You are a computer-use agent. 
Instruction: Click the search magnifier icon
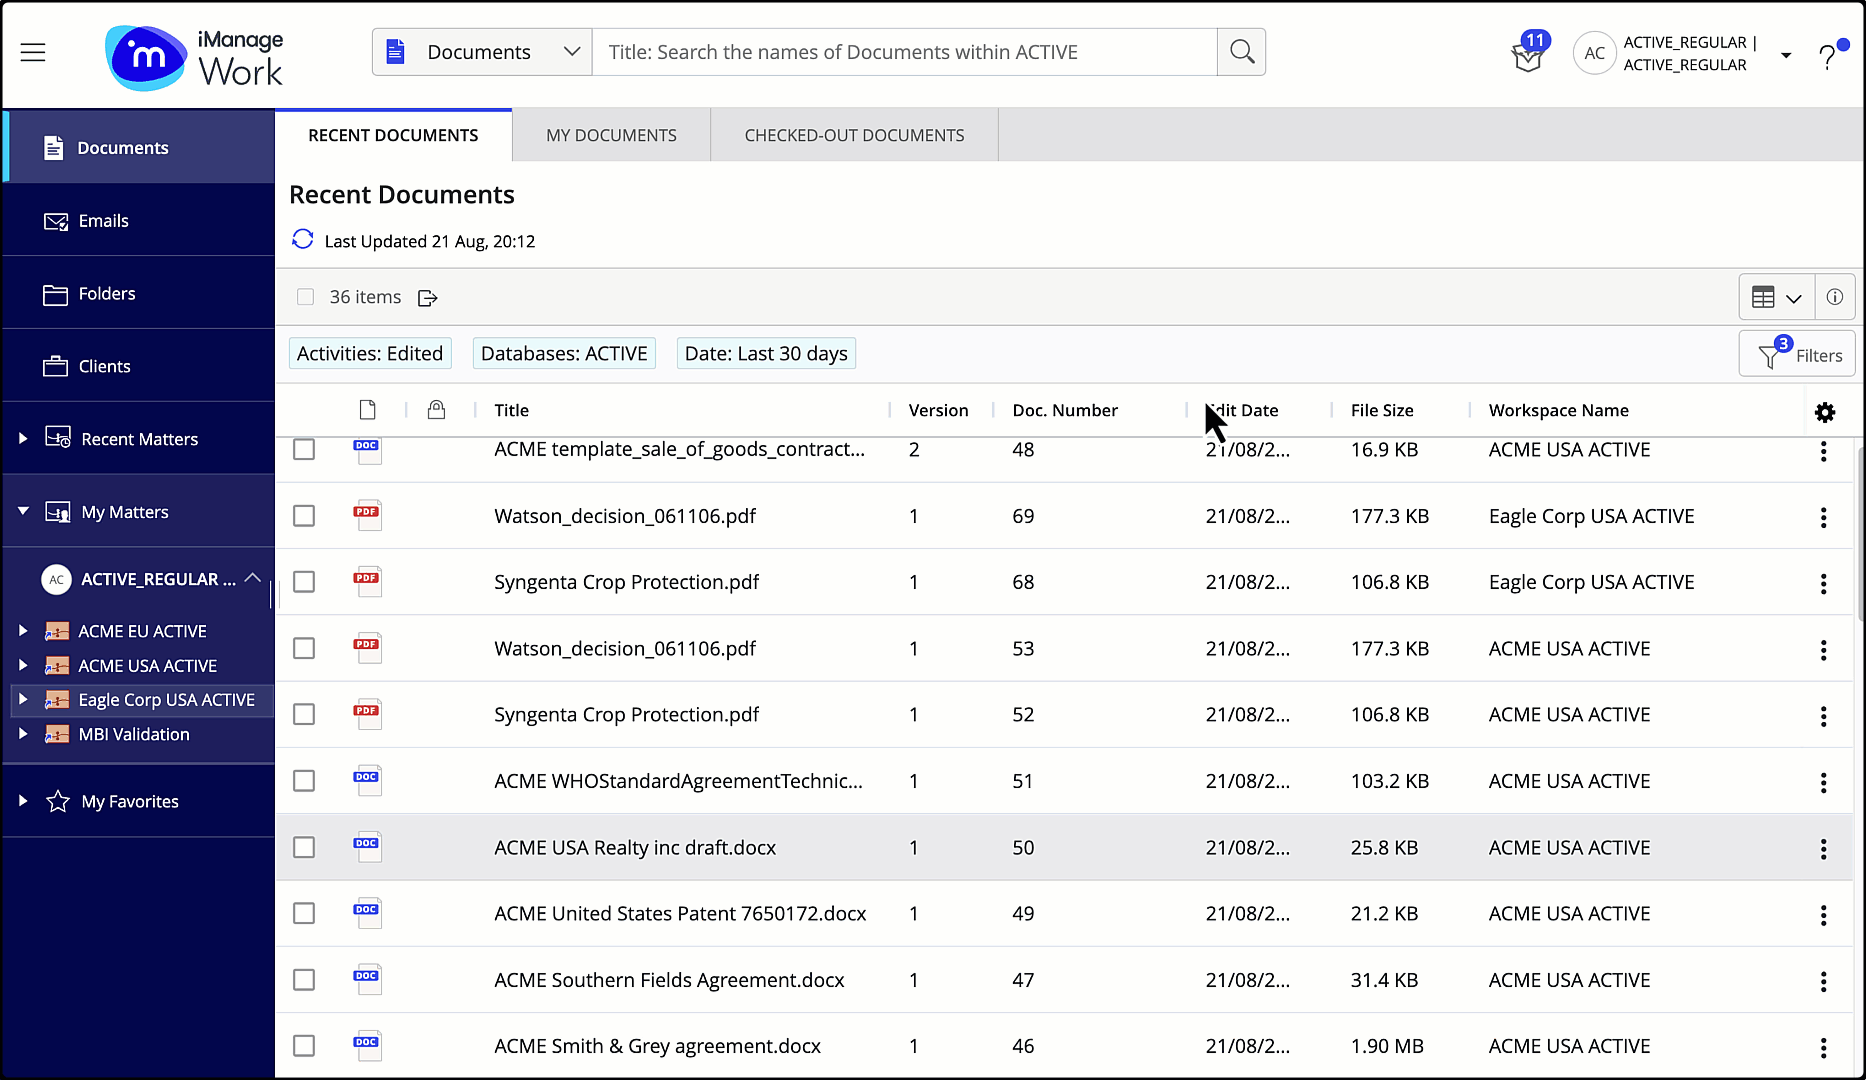(1241, 51)
